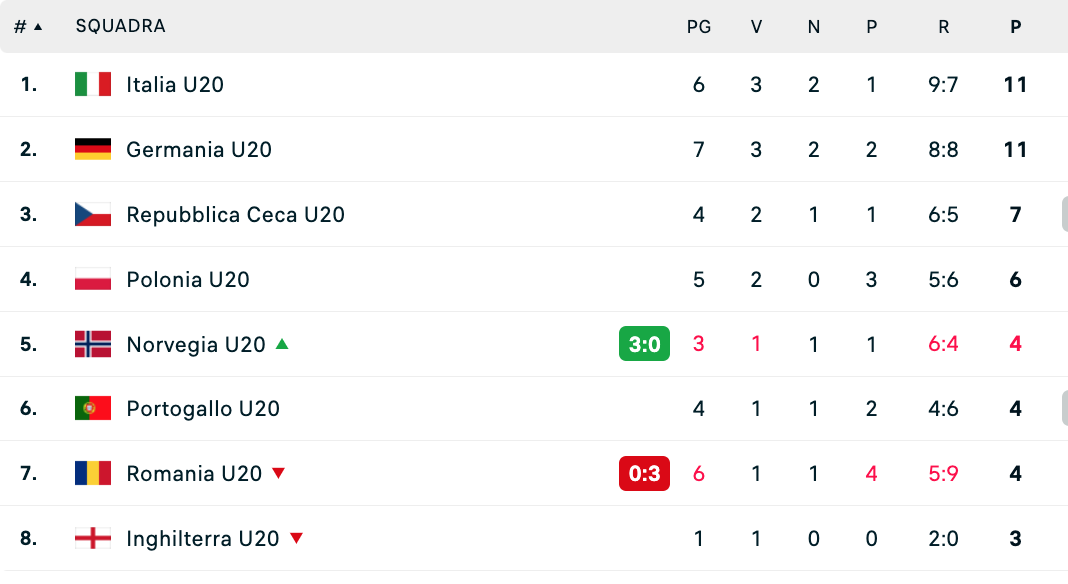Click the red 0:3 live score badge
This screenshot has height=584, width=1068.
tap(644, 474)
